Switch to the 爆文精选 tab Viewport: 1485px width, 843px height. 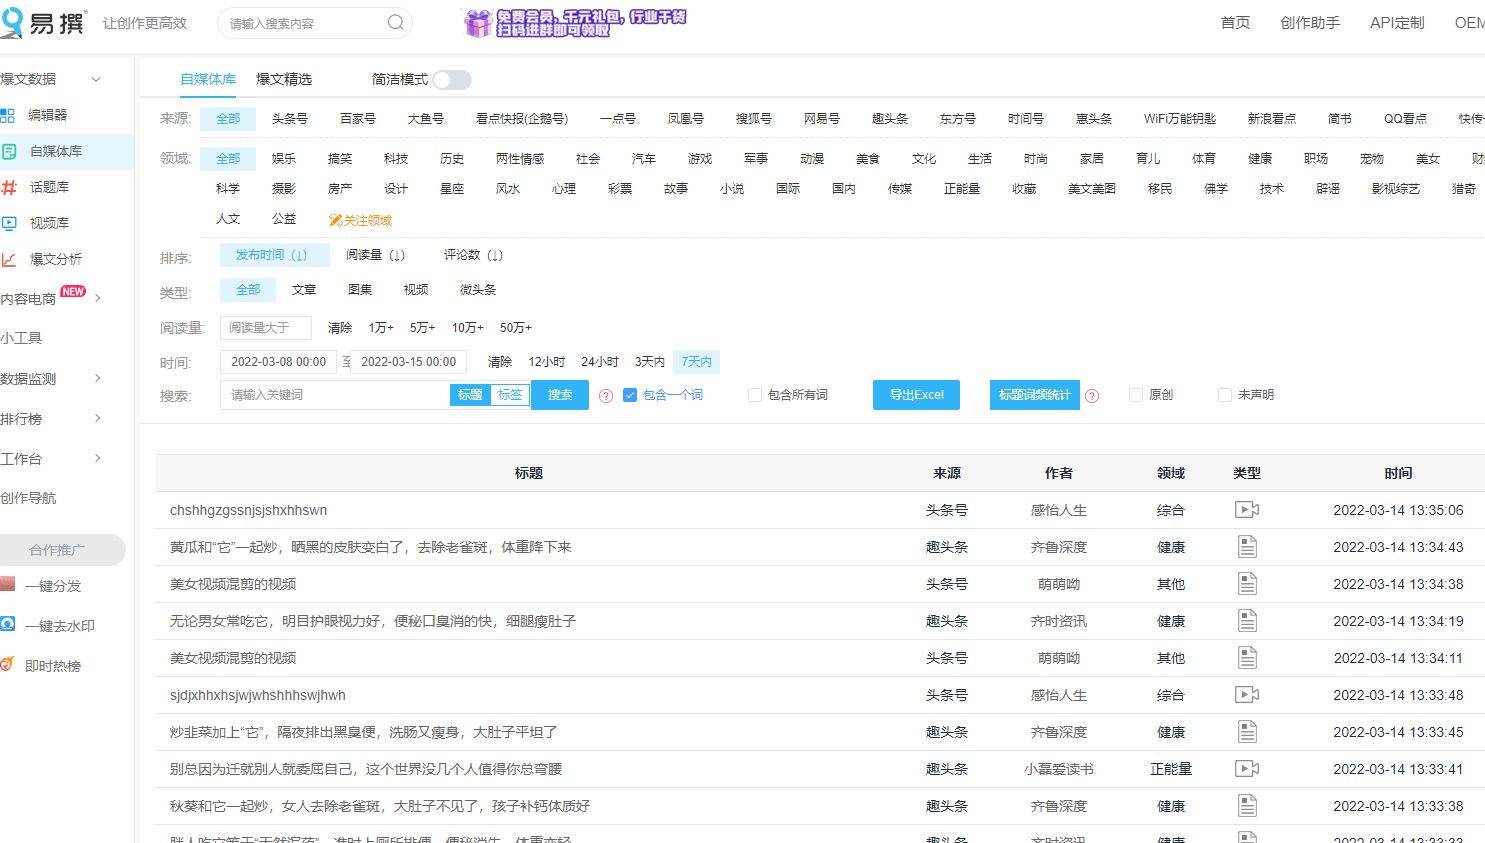pyautogui.click(x=284, y=79)
